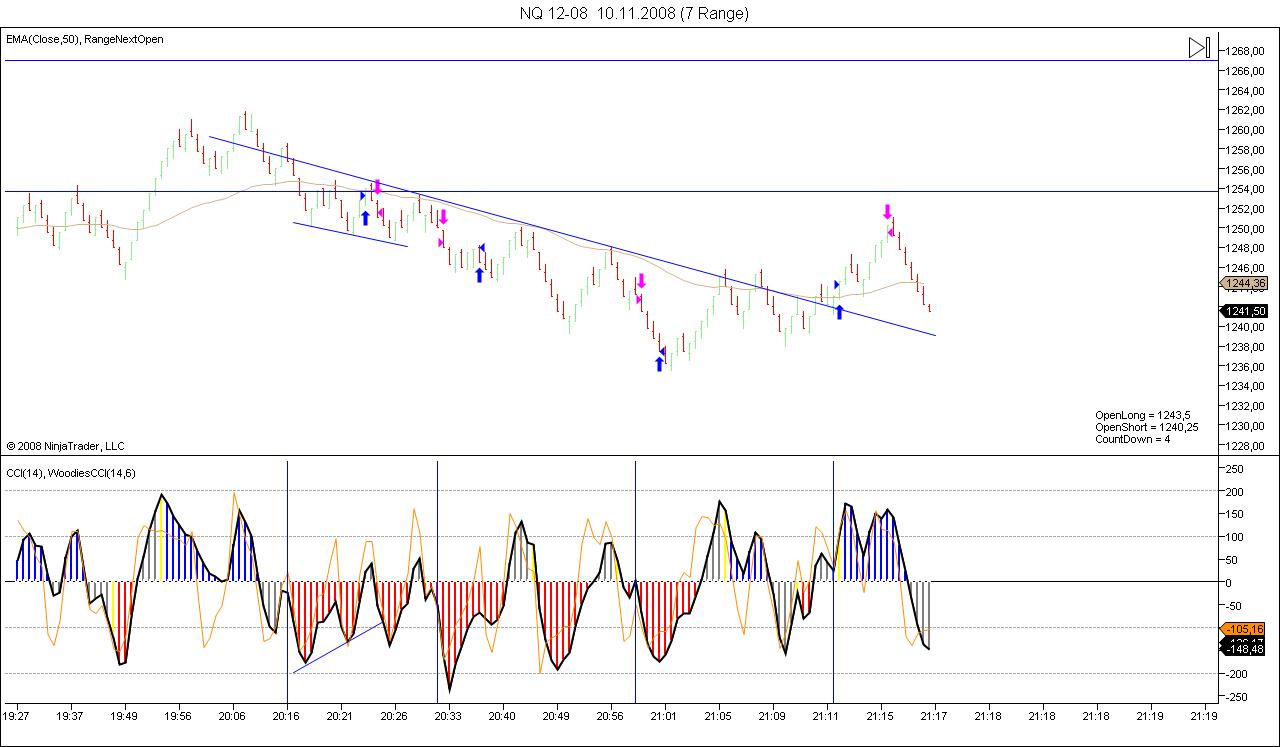Select the EMA(Close,50), RangeNextOpen indicator label
Image resolution: width=1280 pixels, height=747 pixels.
pyautogui.click(x=85, y=39)
